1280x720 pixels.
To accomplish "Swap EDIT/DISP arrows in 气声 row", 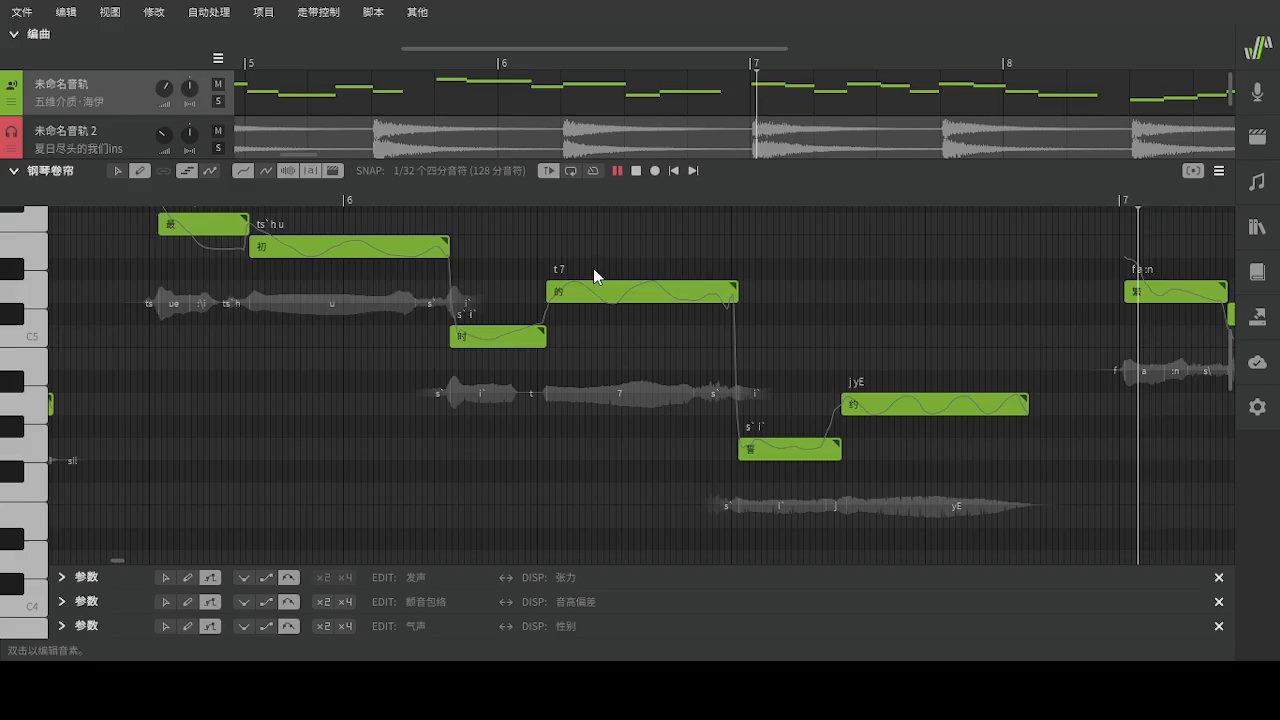I will 506,626.
